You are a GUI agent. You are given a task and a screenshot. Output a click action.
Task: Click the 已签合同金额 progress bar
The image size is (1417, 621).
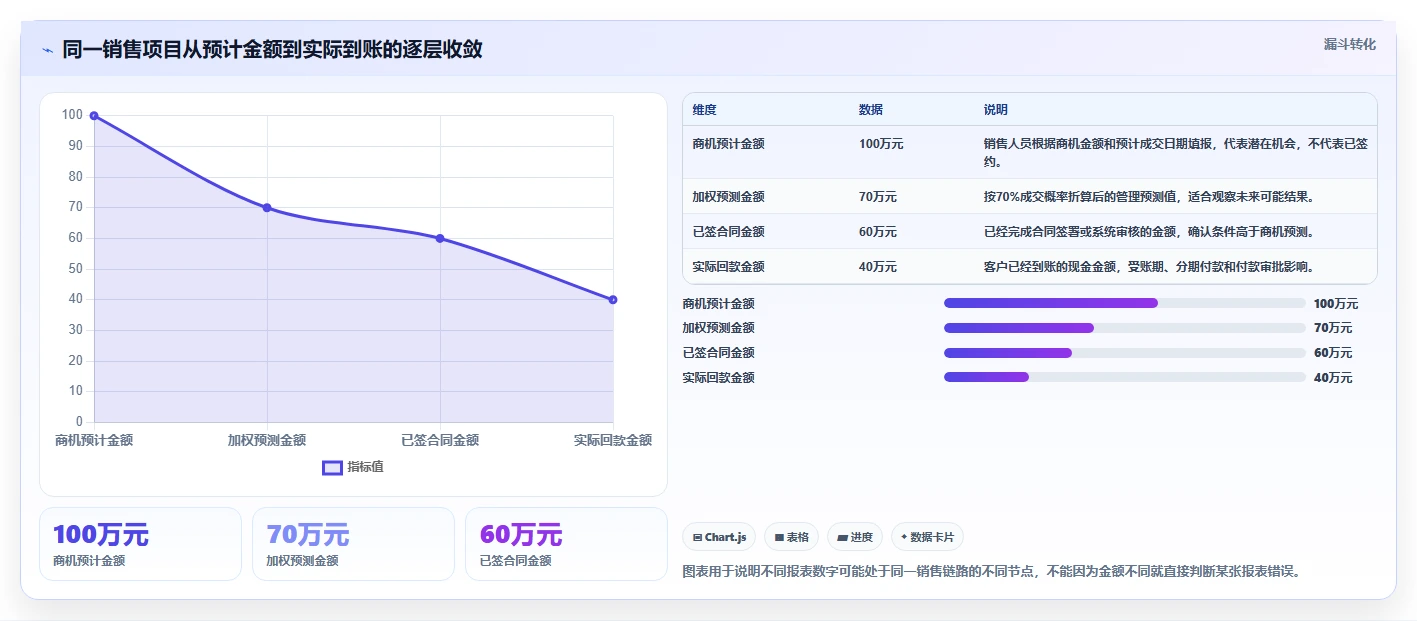[1125, 353]
